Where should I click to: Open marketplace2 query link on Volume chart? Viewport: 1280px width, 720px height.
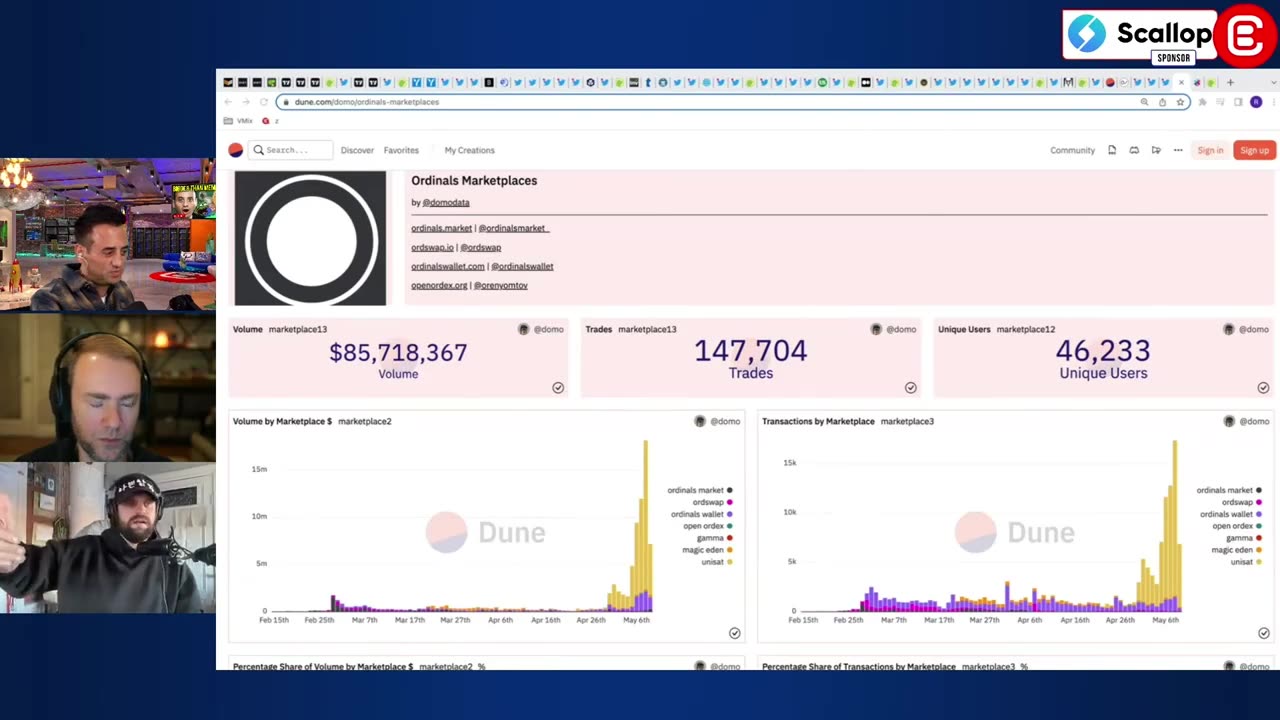[x=365, y=421]
